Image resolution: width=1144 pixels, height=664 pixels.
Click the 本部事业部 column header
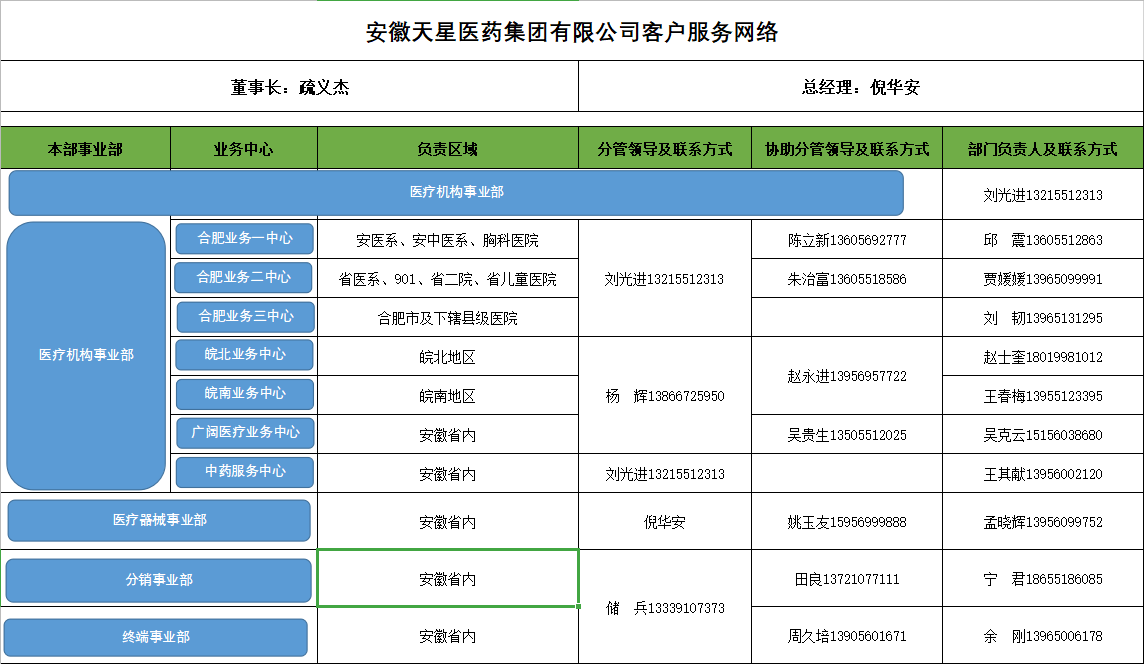click(x=85, y=149)
